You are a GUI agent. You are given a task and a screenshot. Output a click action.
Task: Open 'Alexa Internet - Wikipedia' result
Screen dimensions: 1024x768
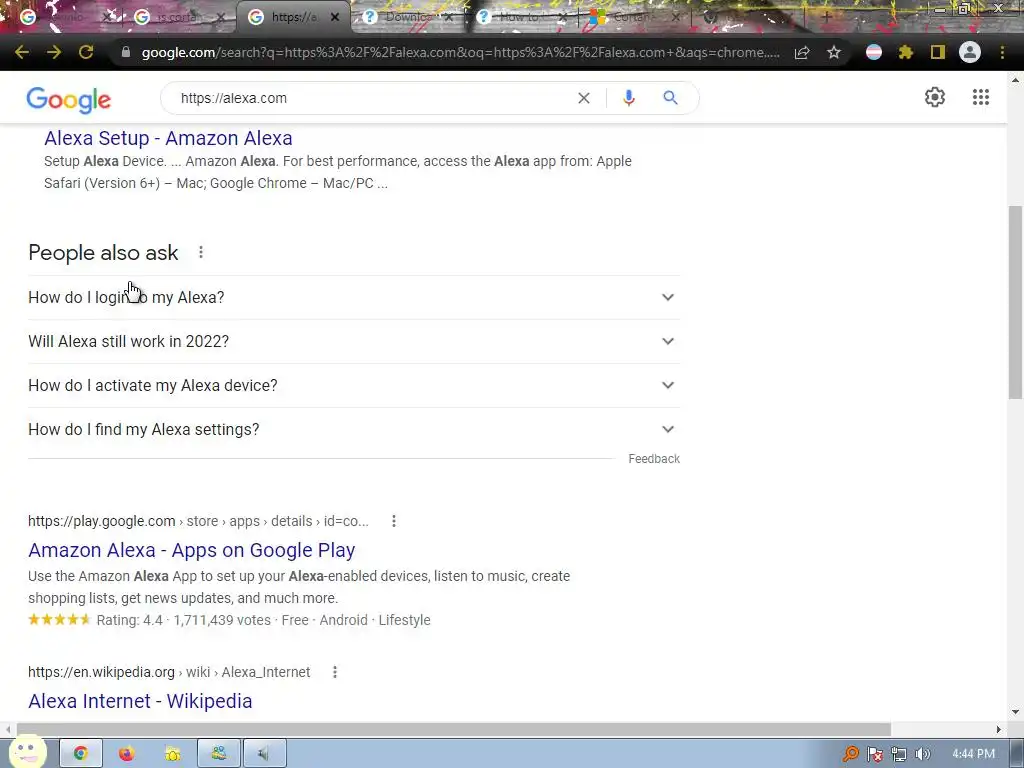[140, 701]
